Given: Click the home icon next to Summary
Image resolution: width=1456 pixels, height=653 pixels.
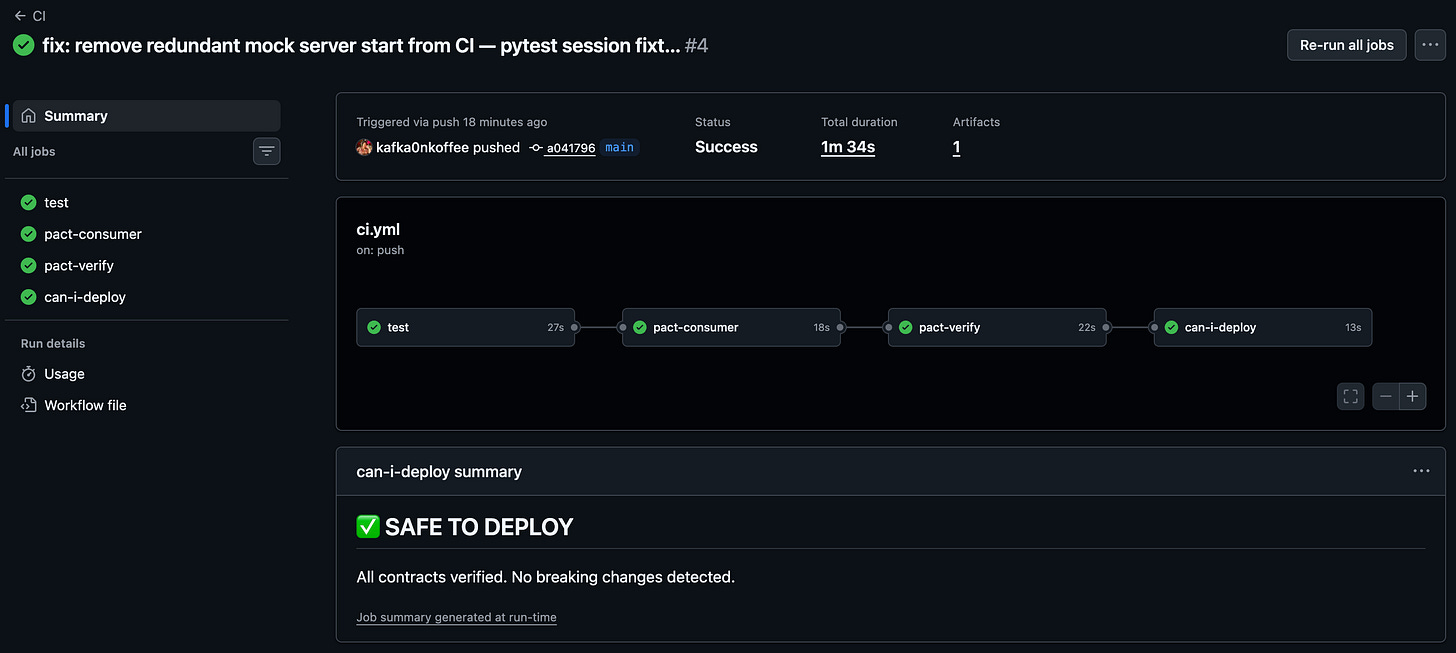Looking at the screenshot, I should (x=29, y=116).
